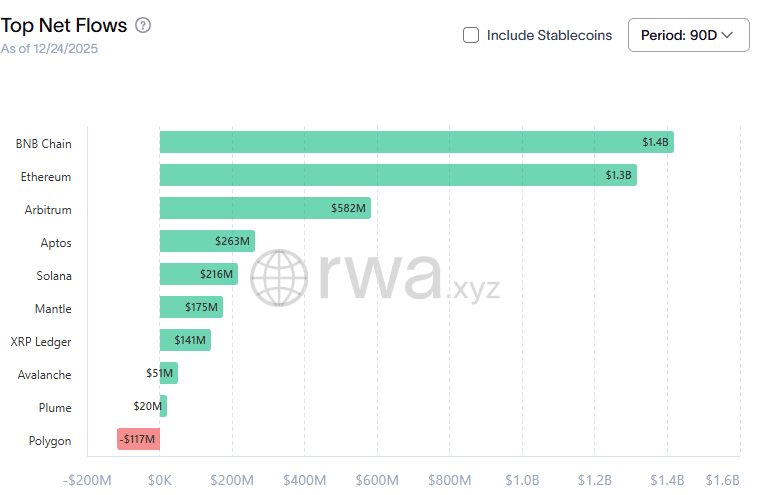Click the help icon beside Top Net Flows
The image size is (762, 495).
(x=143, y=25)
